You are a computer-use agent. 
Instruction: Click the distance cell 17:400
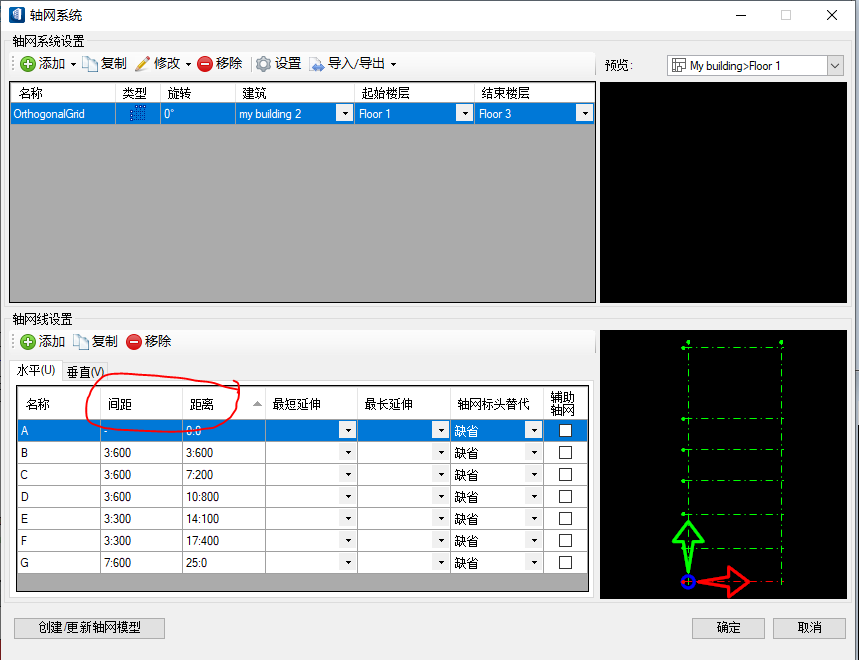pos(224,541)
